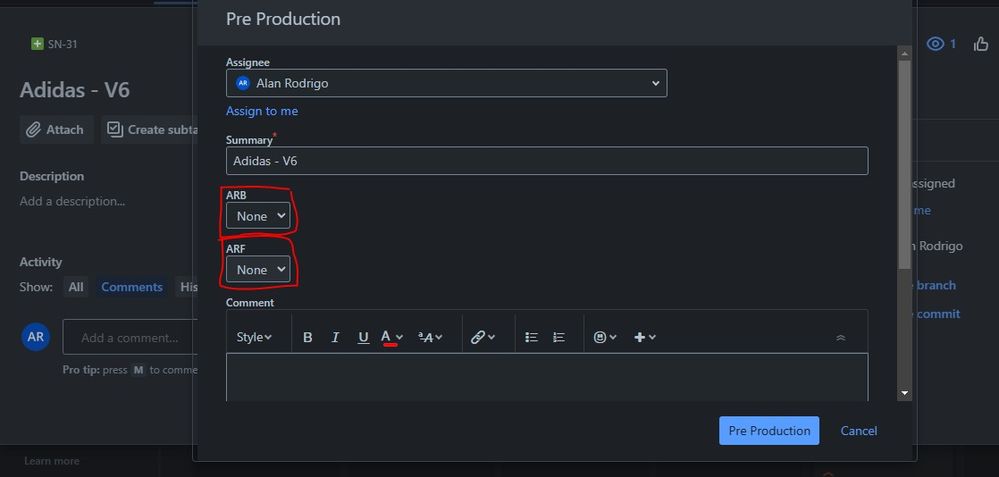The height and width of the screenshot is (477, 999).
Task: Click the Assign to me link
Action: [x=262, y=111]
